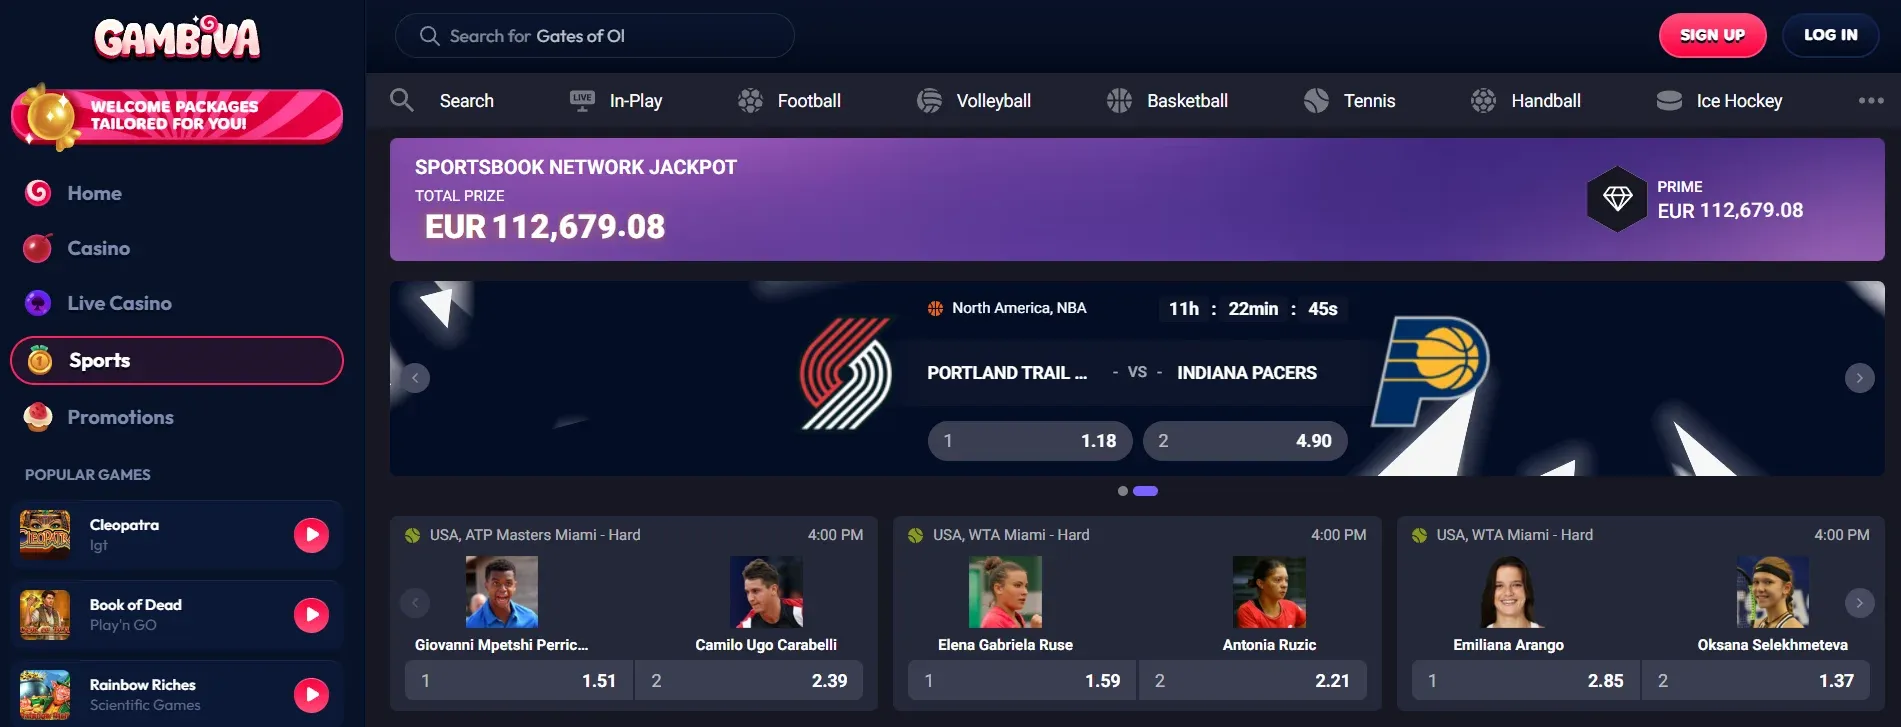This screenshot has width=1901, height=727.
Task: Focus the Search for games field
Action: click(595, 36)
